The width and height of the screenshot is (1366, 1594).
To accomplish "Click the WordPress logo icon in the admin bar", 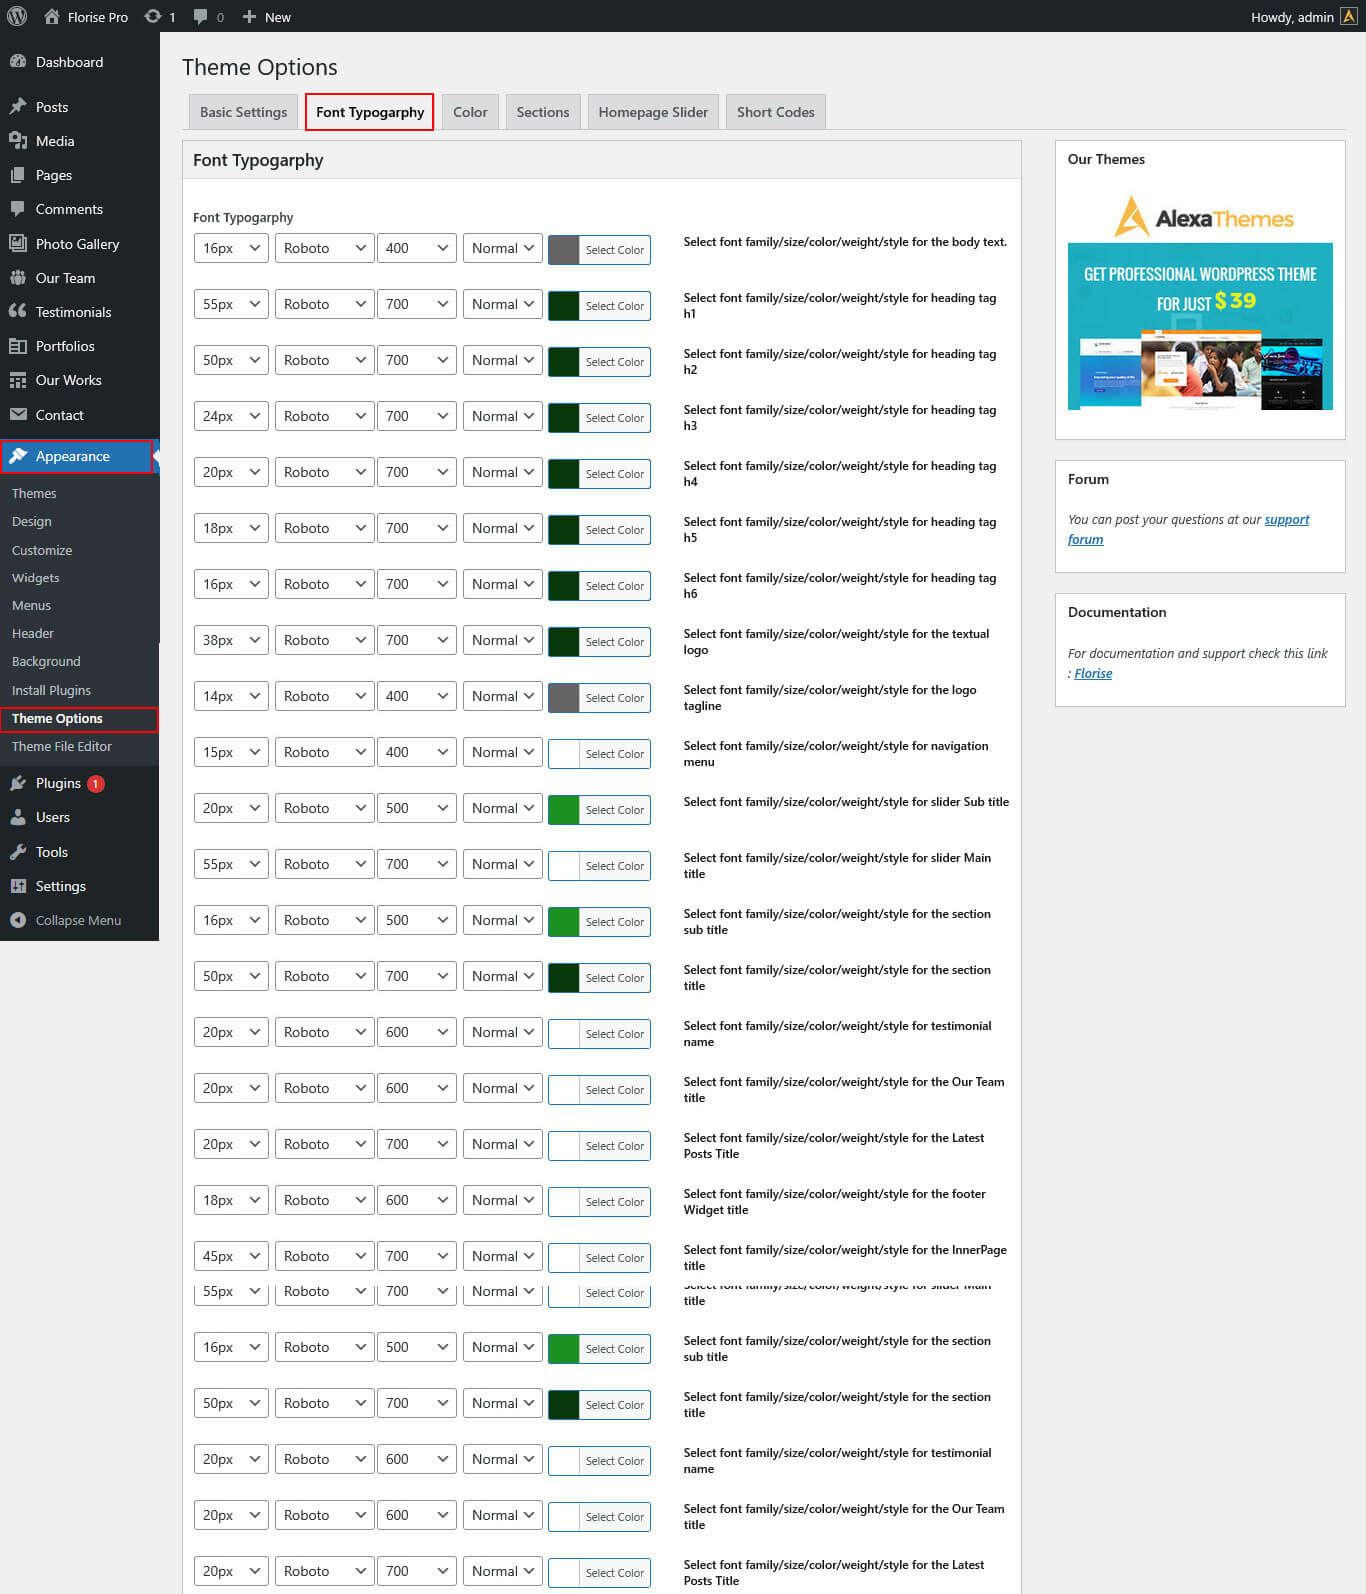I will [x=17, y=17].
